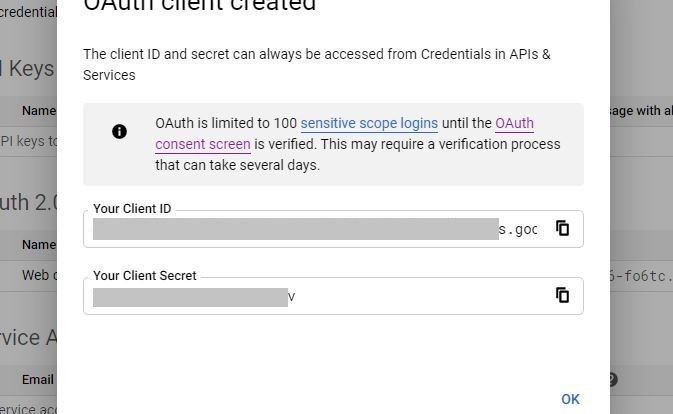673x414 pixels.
Task: Select the Web client row in background
Action: [28, 275]
